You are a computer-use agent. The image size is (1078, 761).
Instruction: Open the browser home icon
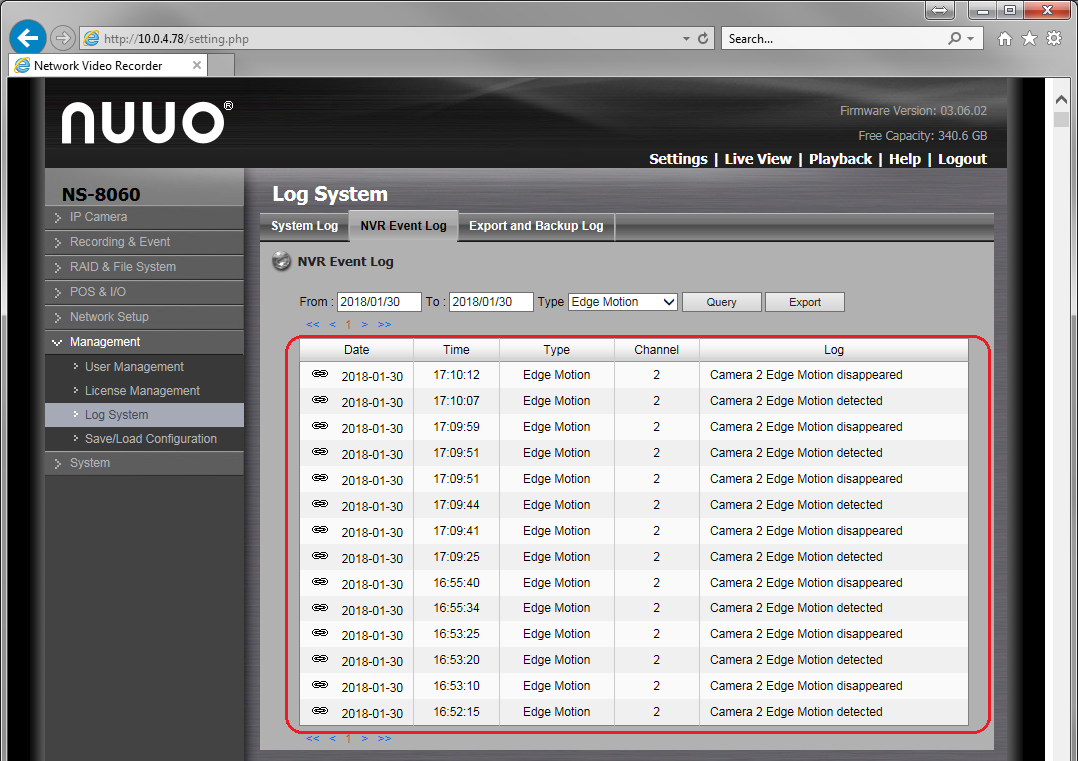pos(1005,39)
